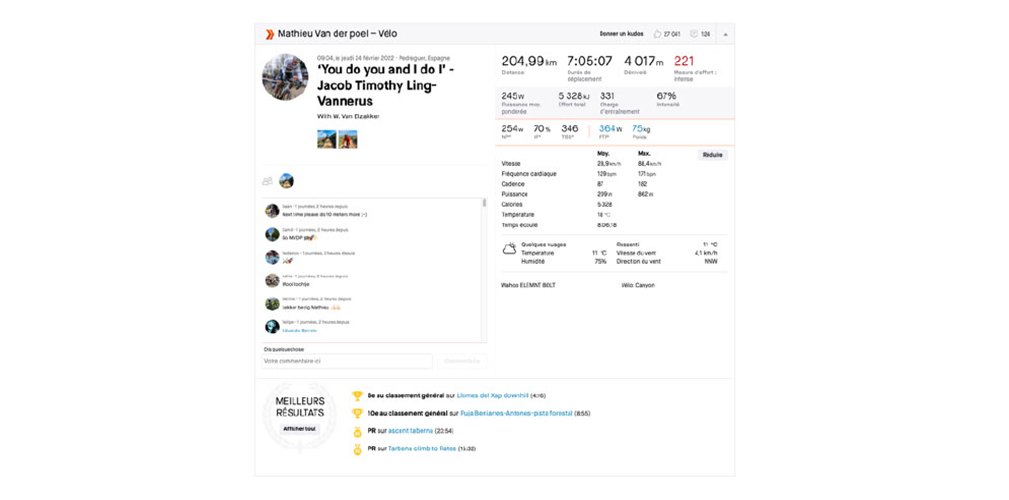Screen dimensions: 1009x500
Task: Click the Donner un kudos button
Action: pos(619,34)
